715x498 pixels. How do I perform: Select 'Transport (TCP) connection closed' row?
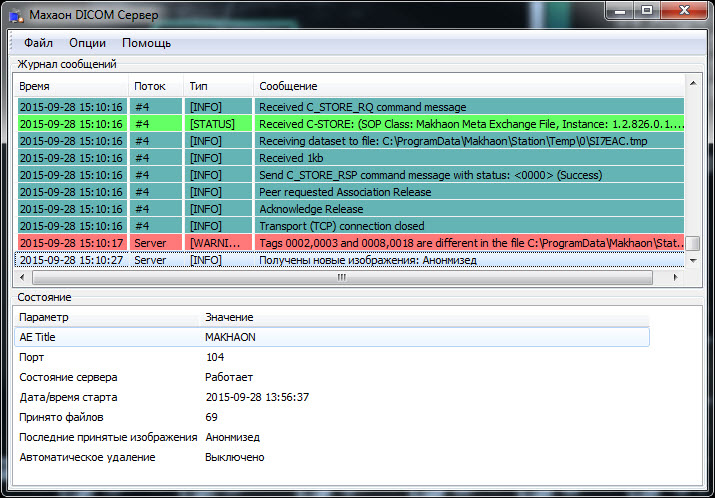350,226
